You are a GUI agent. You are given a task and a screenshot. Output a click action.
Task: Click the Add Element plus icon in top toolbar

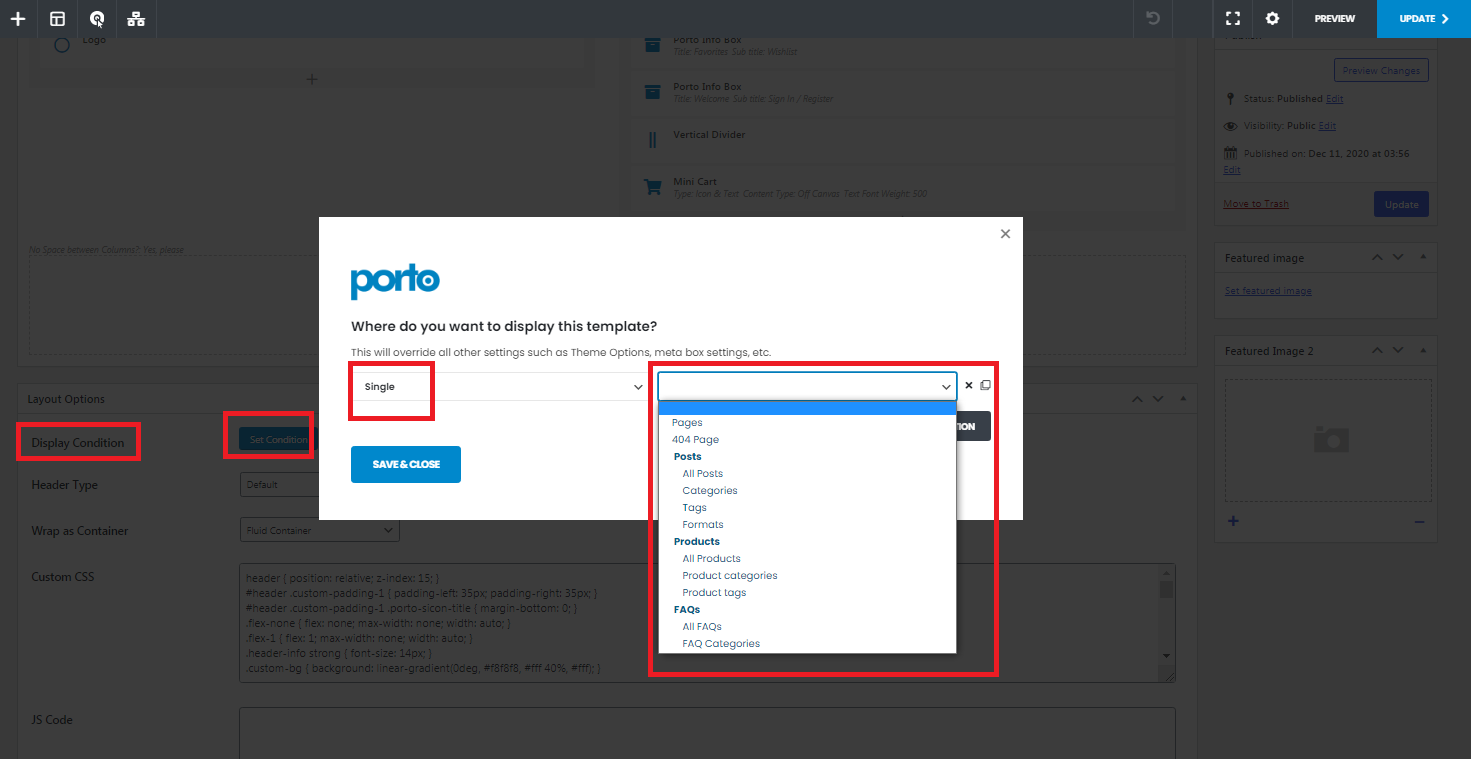coord(18,19)
